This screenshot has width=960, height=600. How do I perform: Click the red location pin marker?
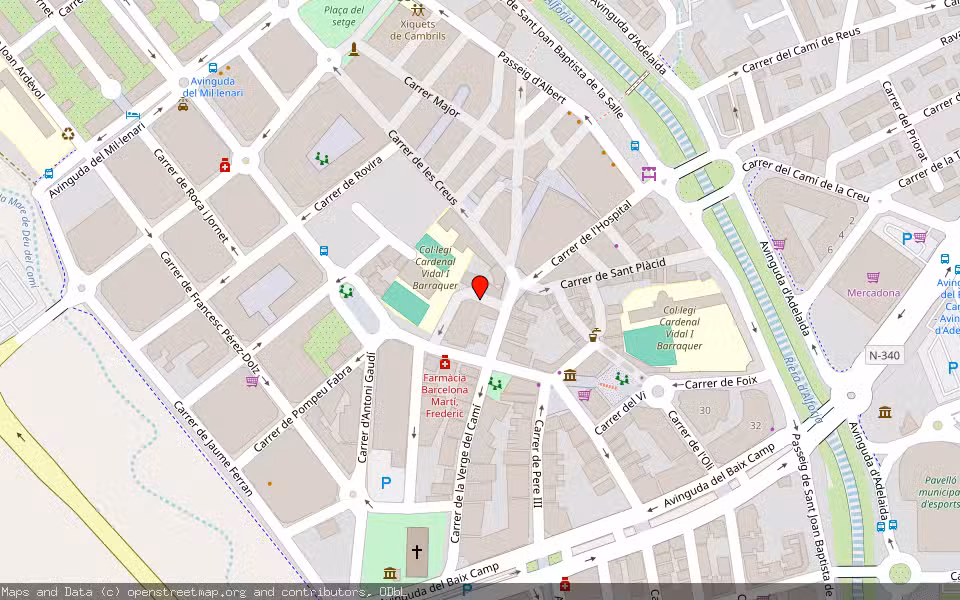pos(480,287)
